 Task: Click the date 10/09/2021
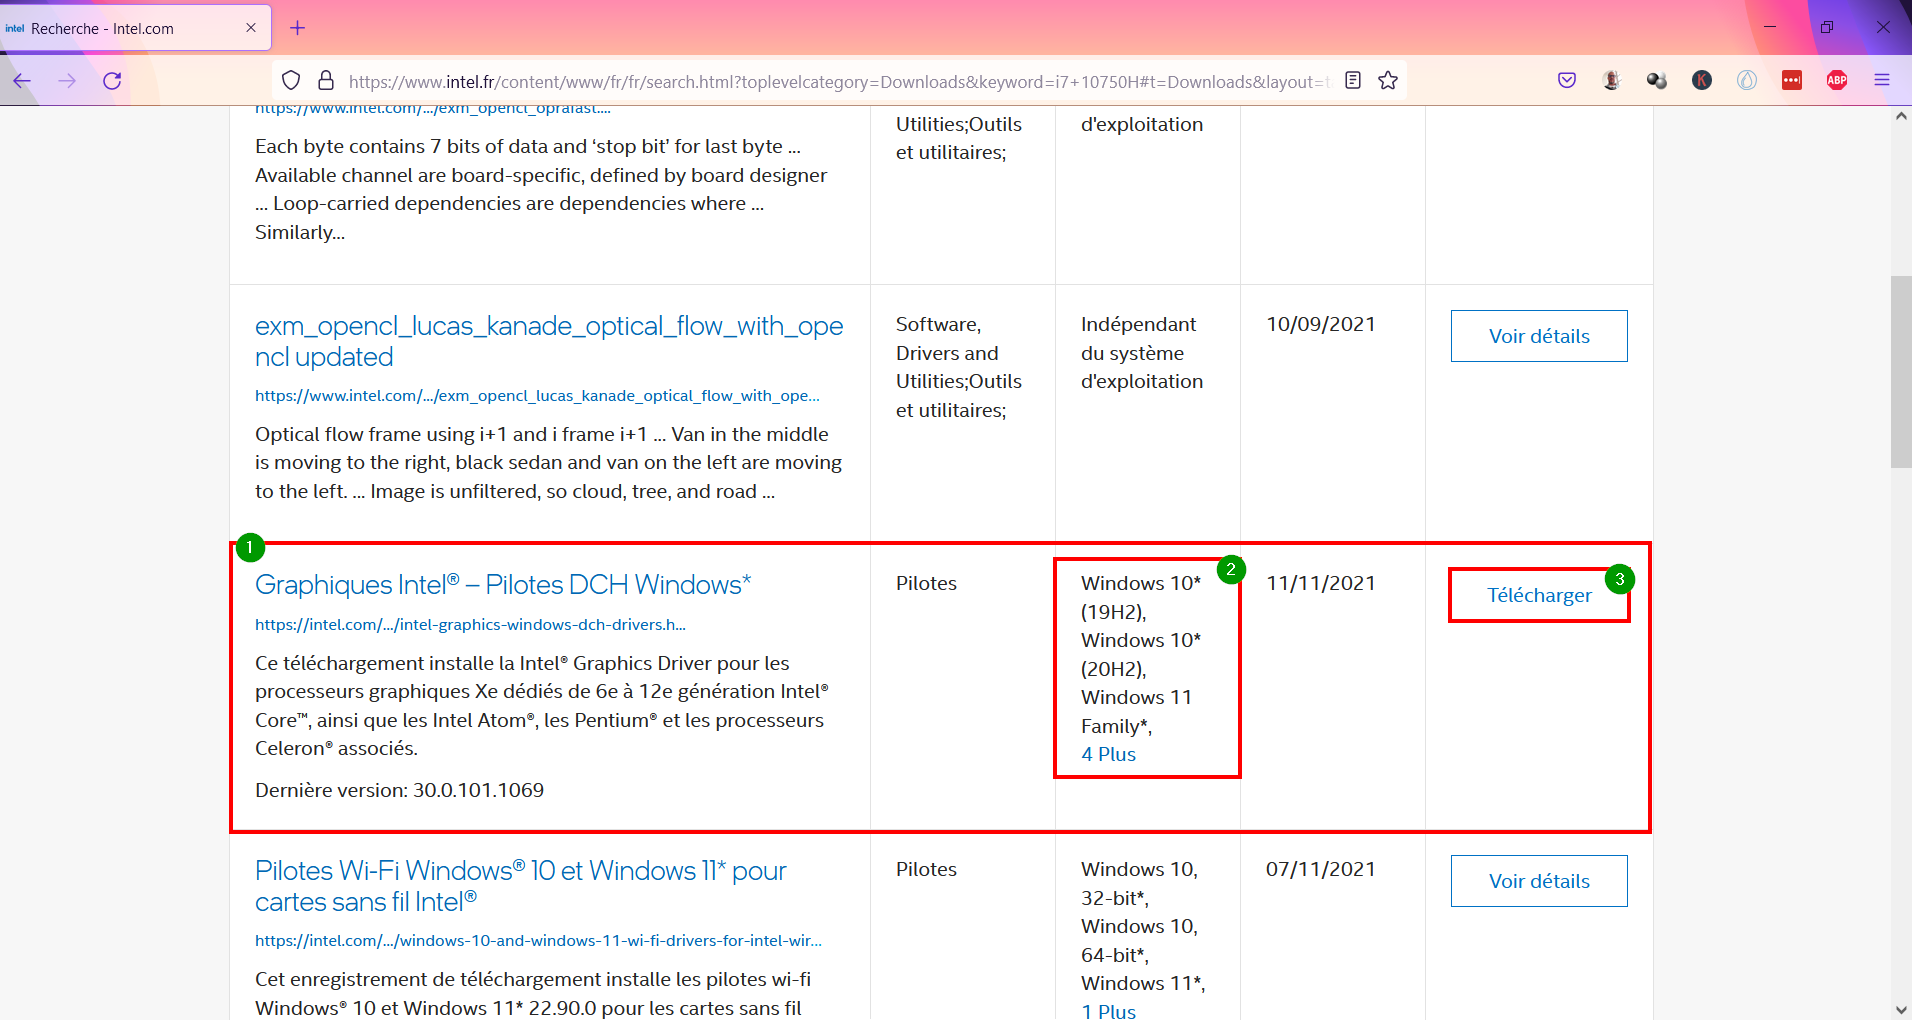tap(1320, 324)
